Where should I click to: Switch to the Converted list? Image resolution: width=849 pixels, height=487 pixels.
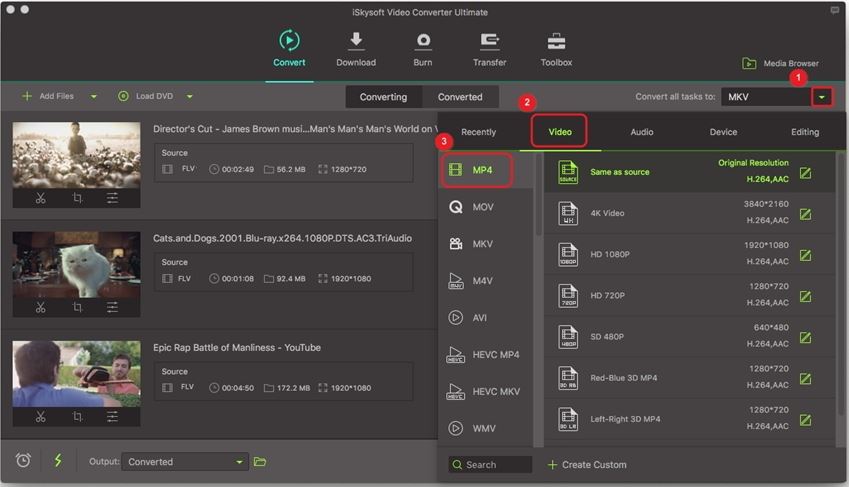pyautogui.click(x=460, y=97)
